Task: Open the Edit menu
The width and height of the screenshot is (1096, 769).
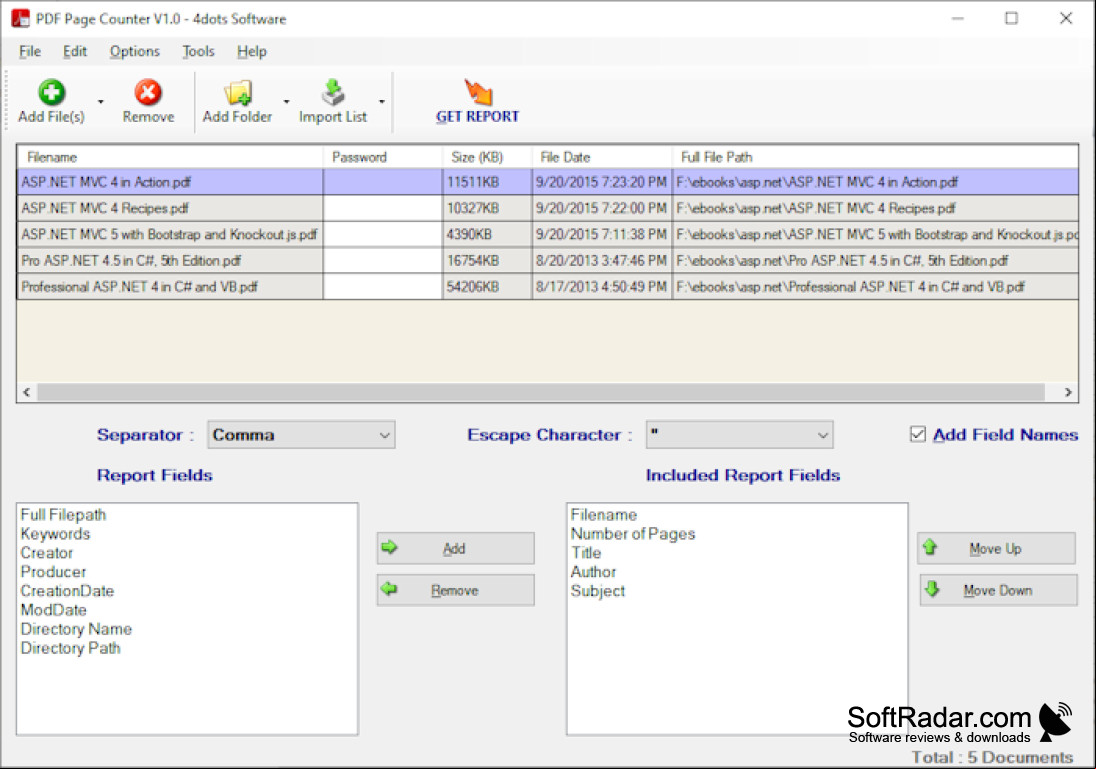Action: click(75, 51)
